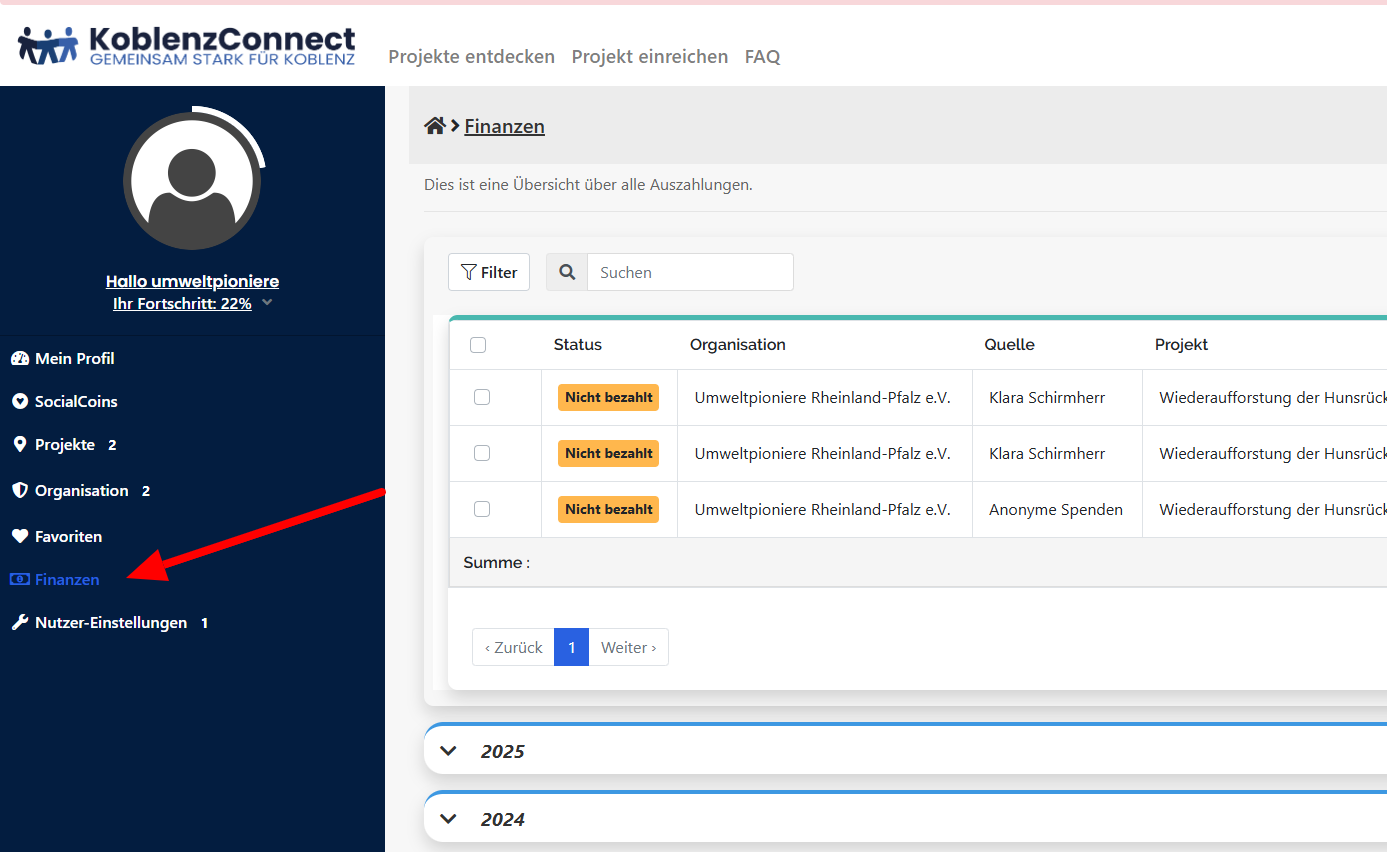This screenshot has height=852, width=1387.
Task: Click the magnifier search icon
Action: 567,272
